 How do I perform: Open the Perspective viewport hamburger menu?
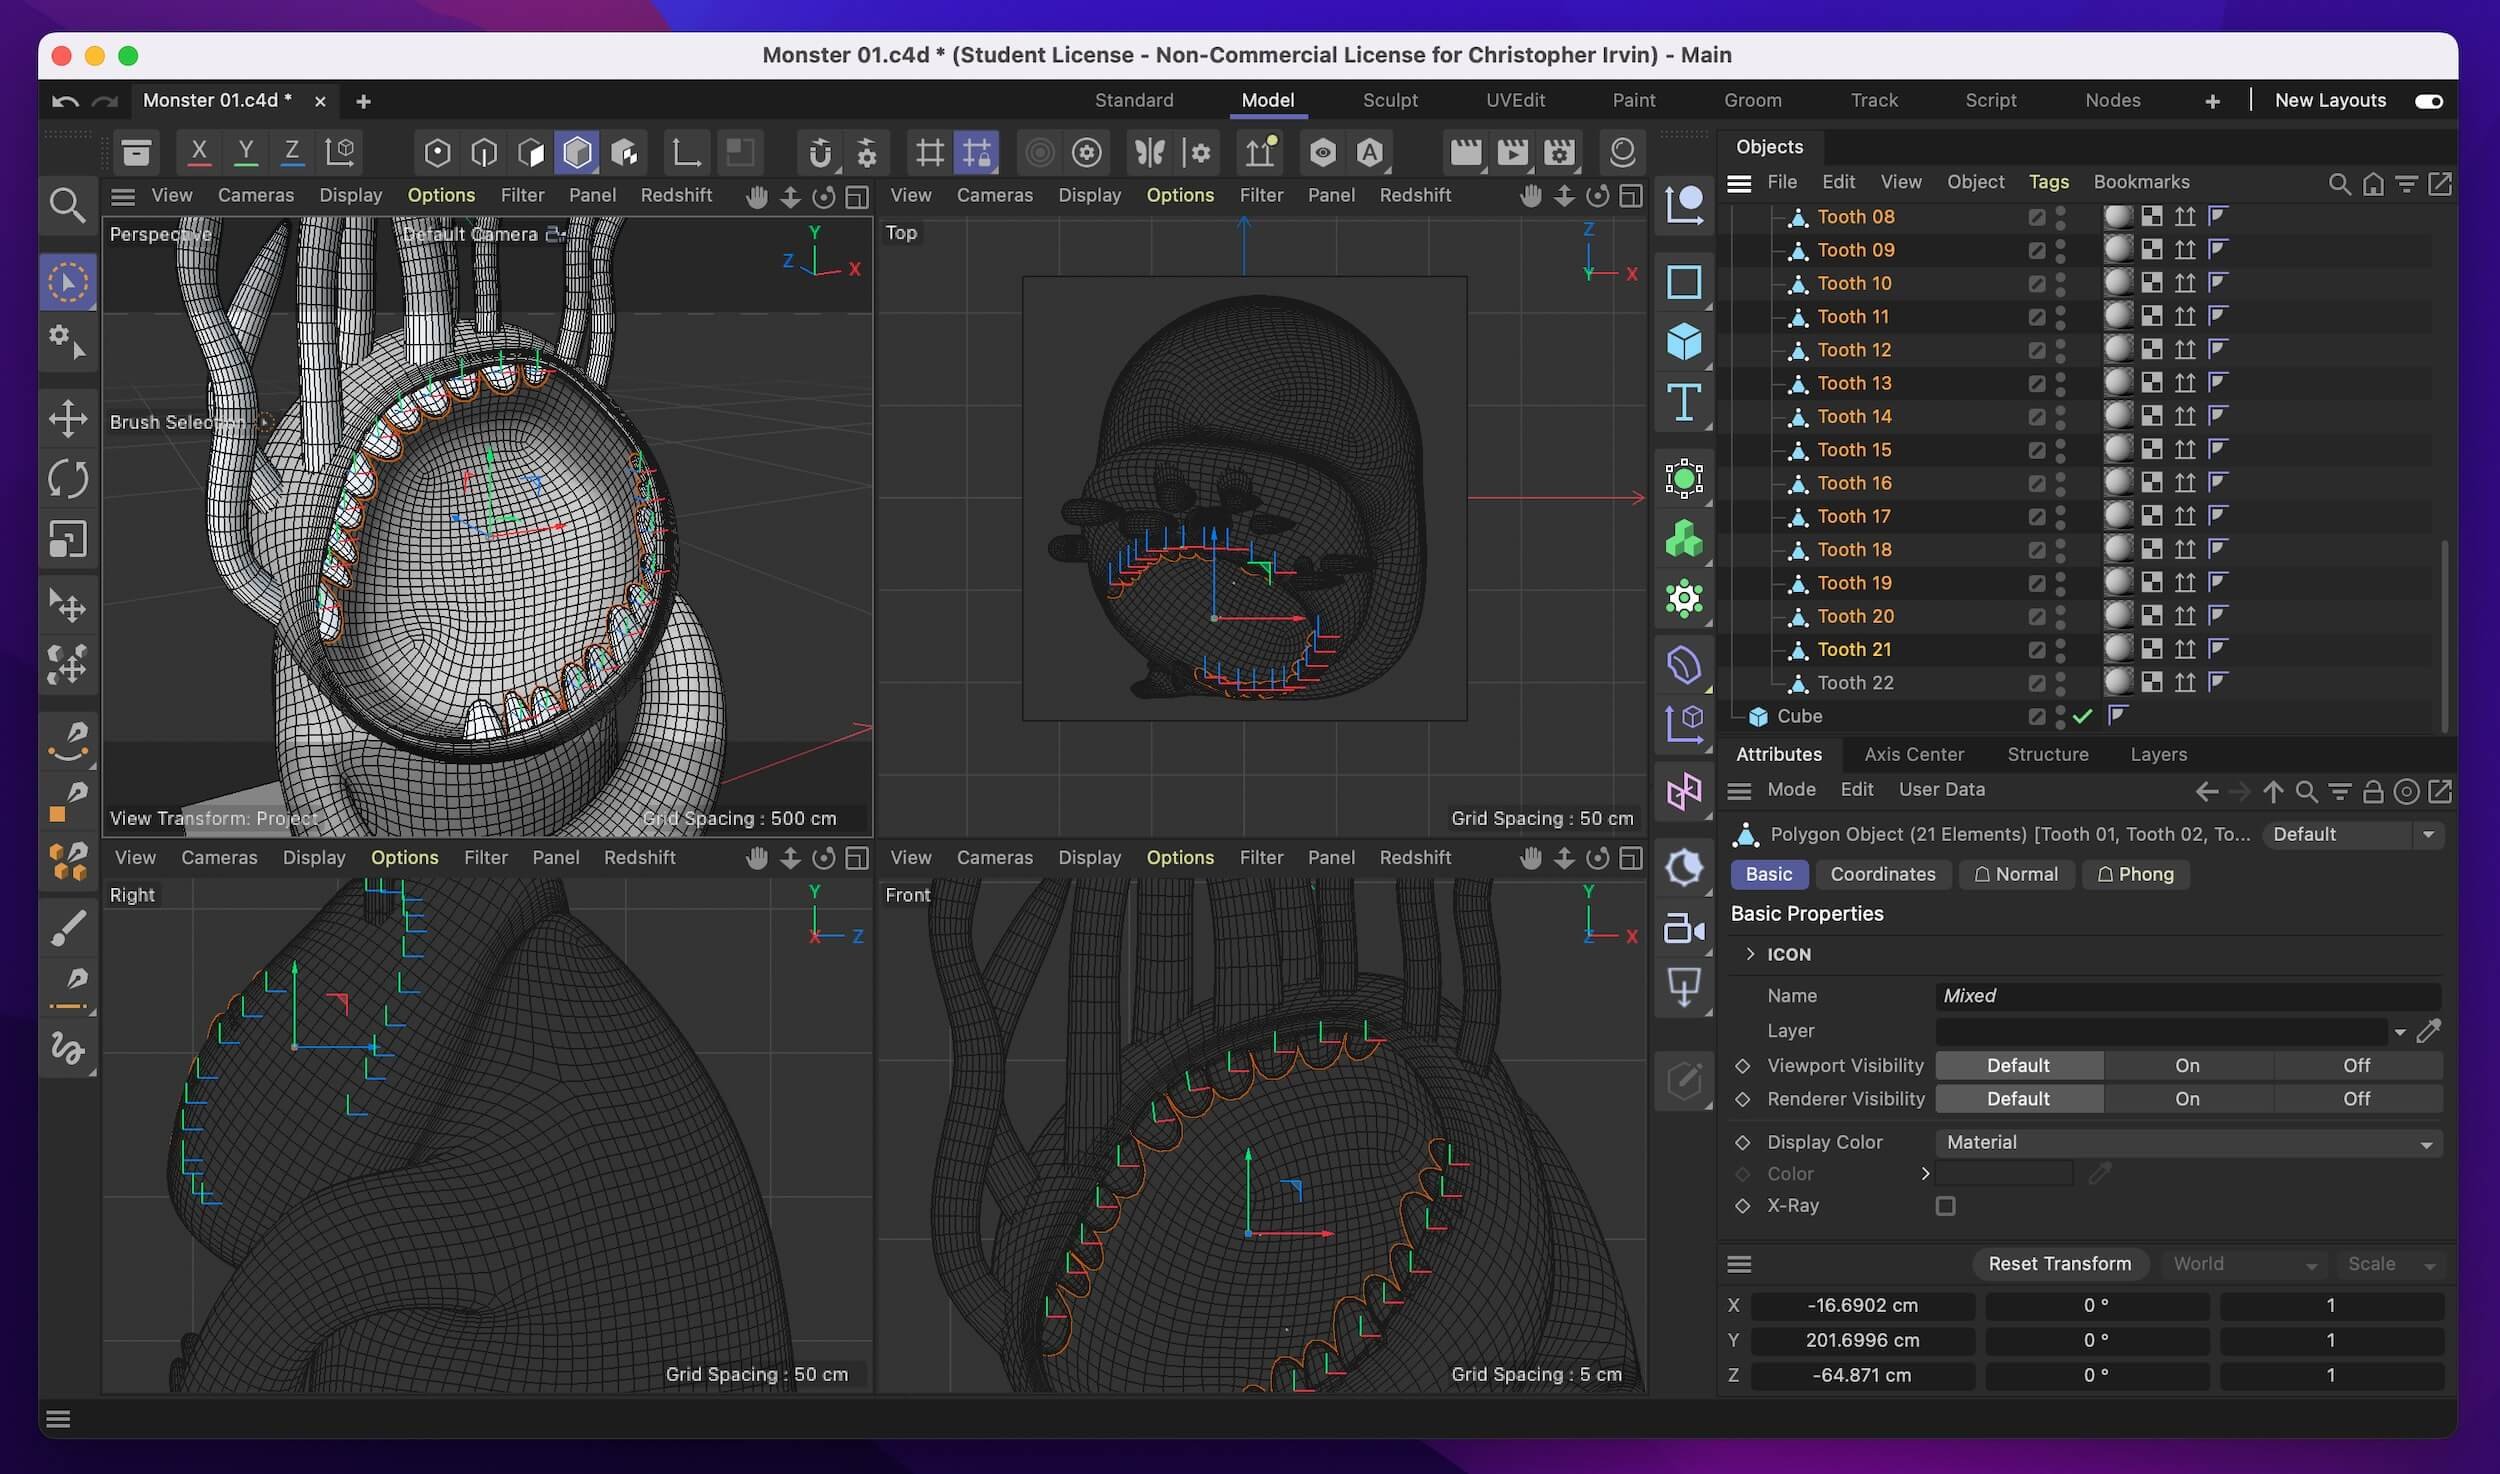point(123,196)
